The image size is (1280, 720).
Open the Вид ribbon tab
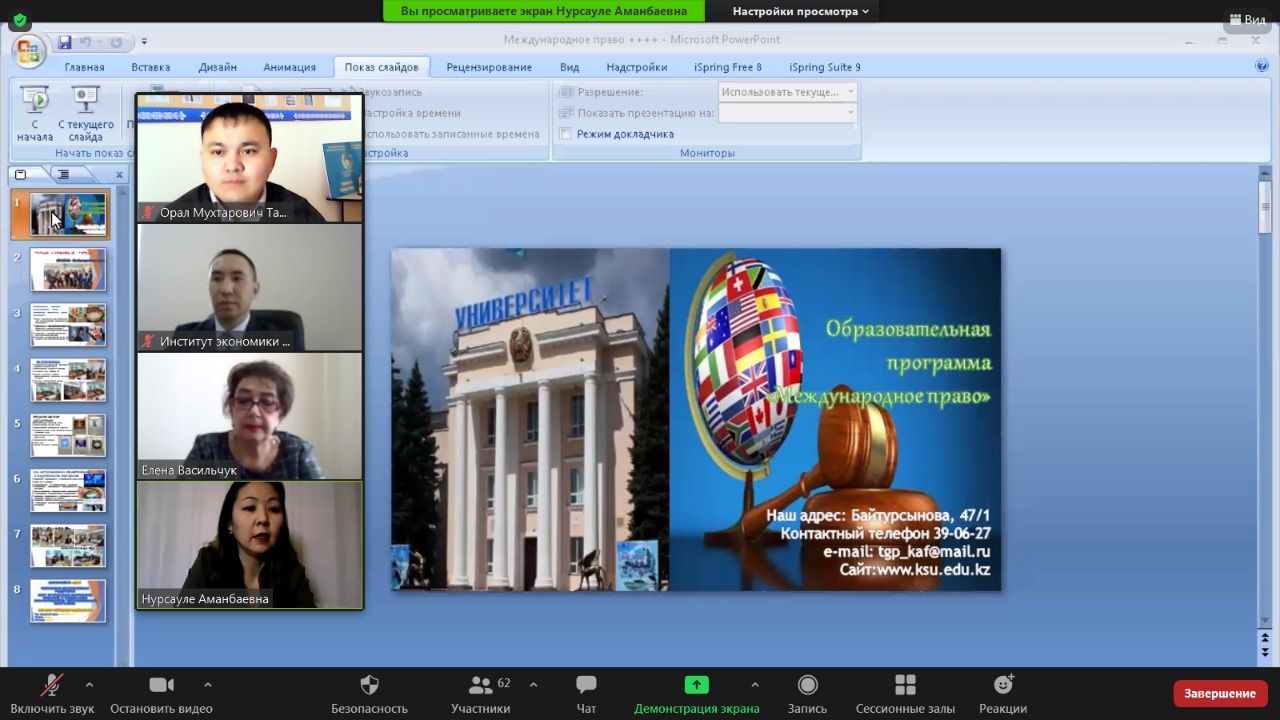click(x=569, y=67)
